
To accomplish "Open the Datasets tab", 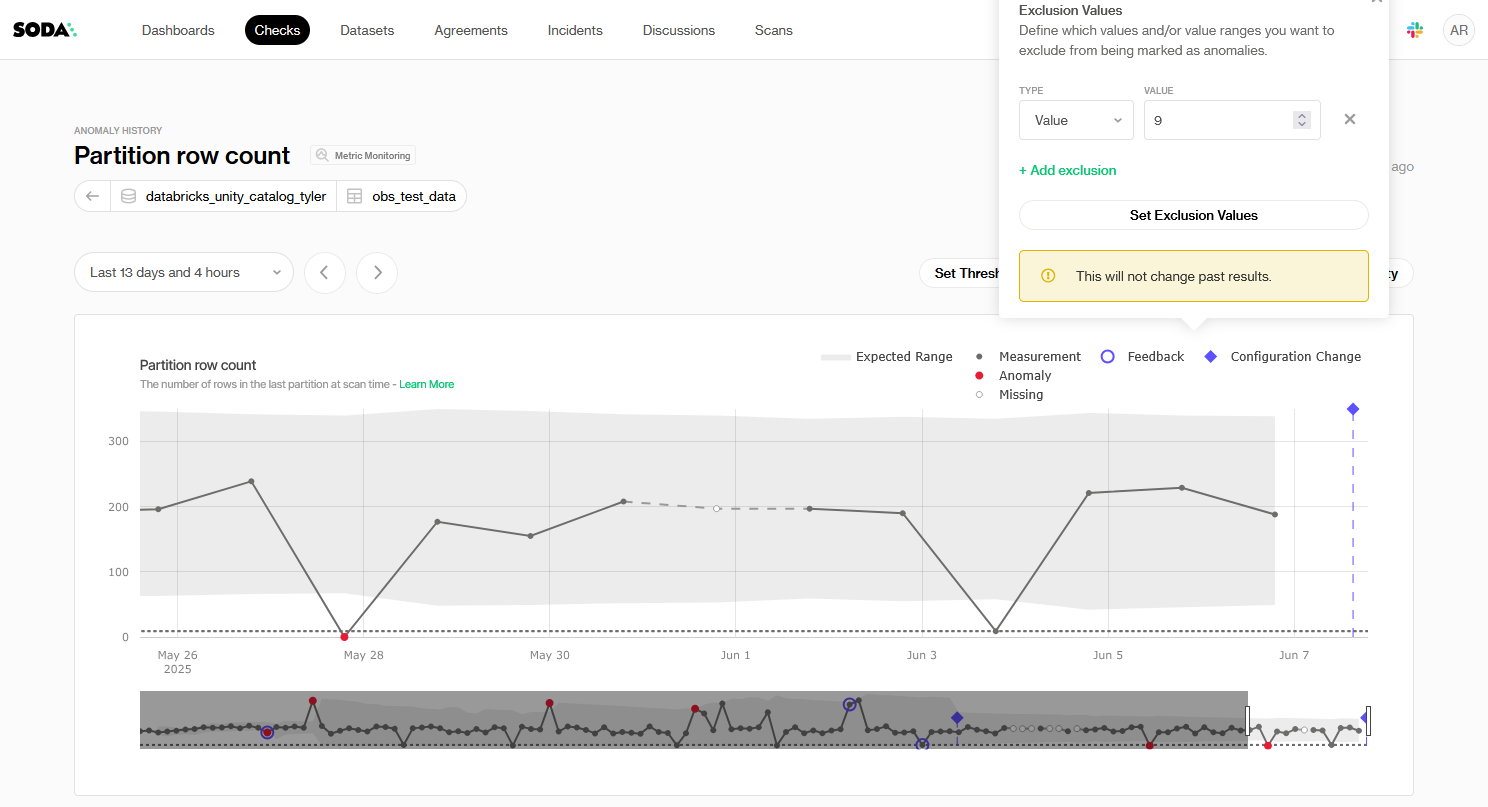I will point(367,30).
